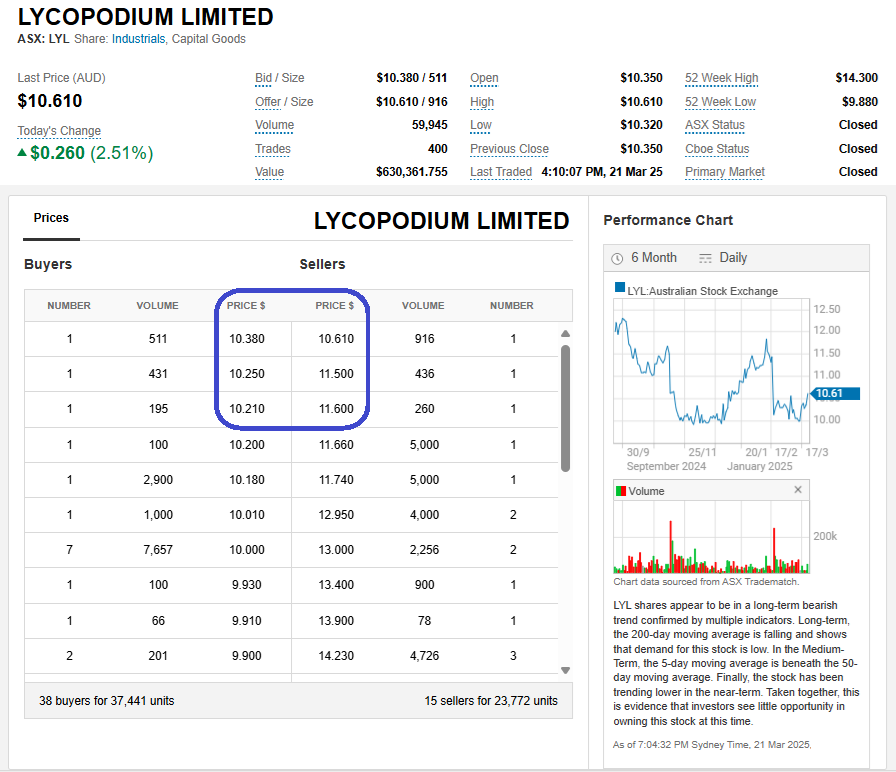Image resolution: width=896 pixels, height=772 pixels.
Task: Click the Volume legend color swatch
Action: (621, 491)
